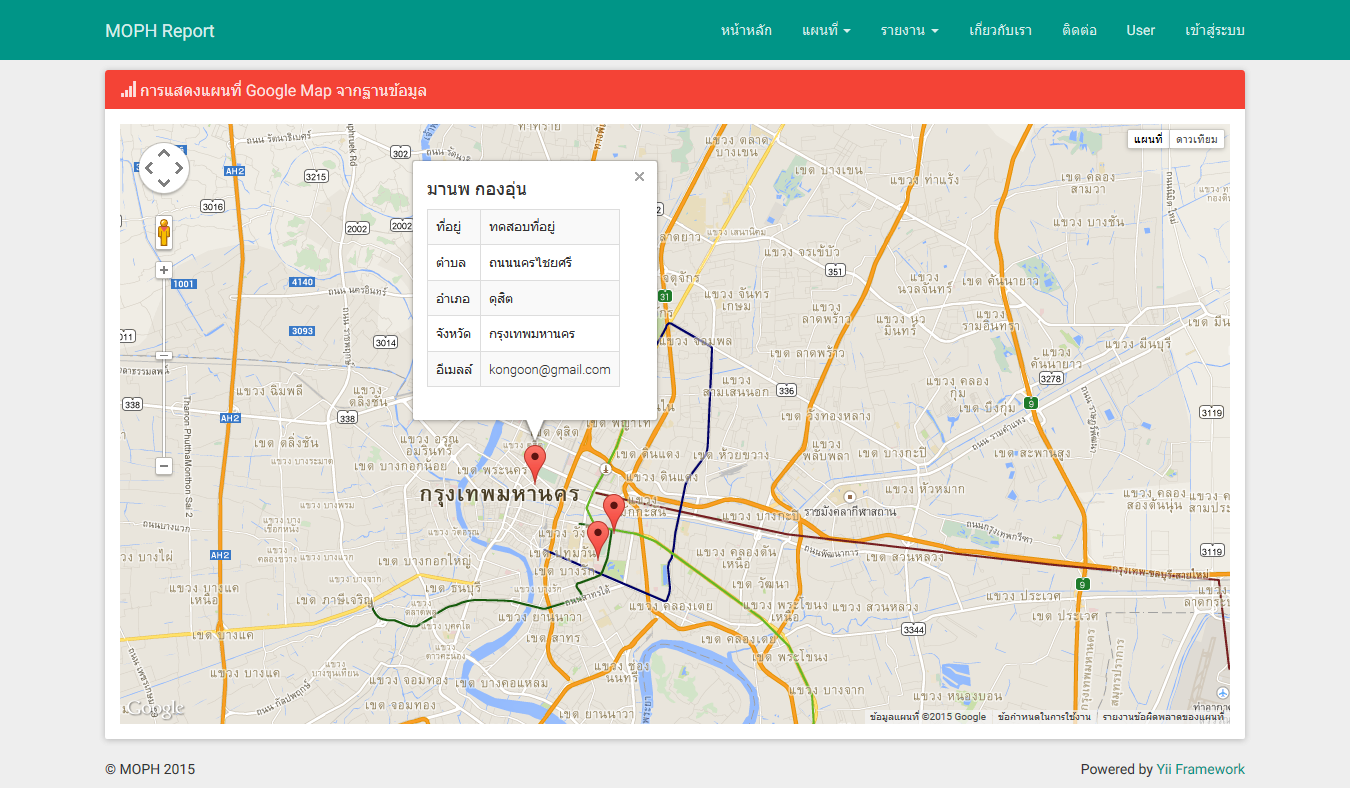Open the ติดต่อ contact page
Viewport: 1350px width, 788px height.
tap(1079, 30)
